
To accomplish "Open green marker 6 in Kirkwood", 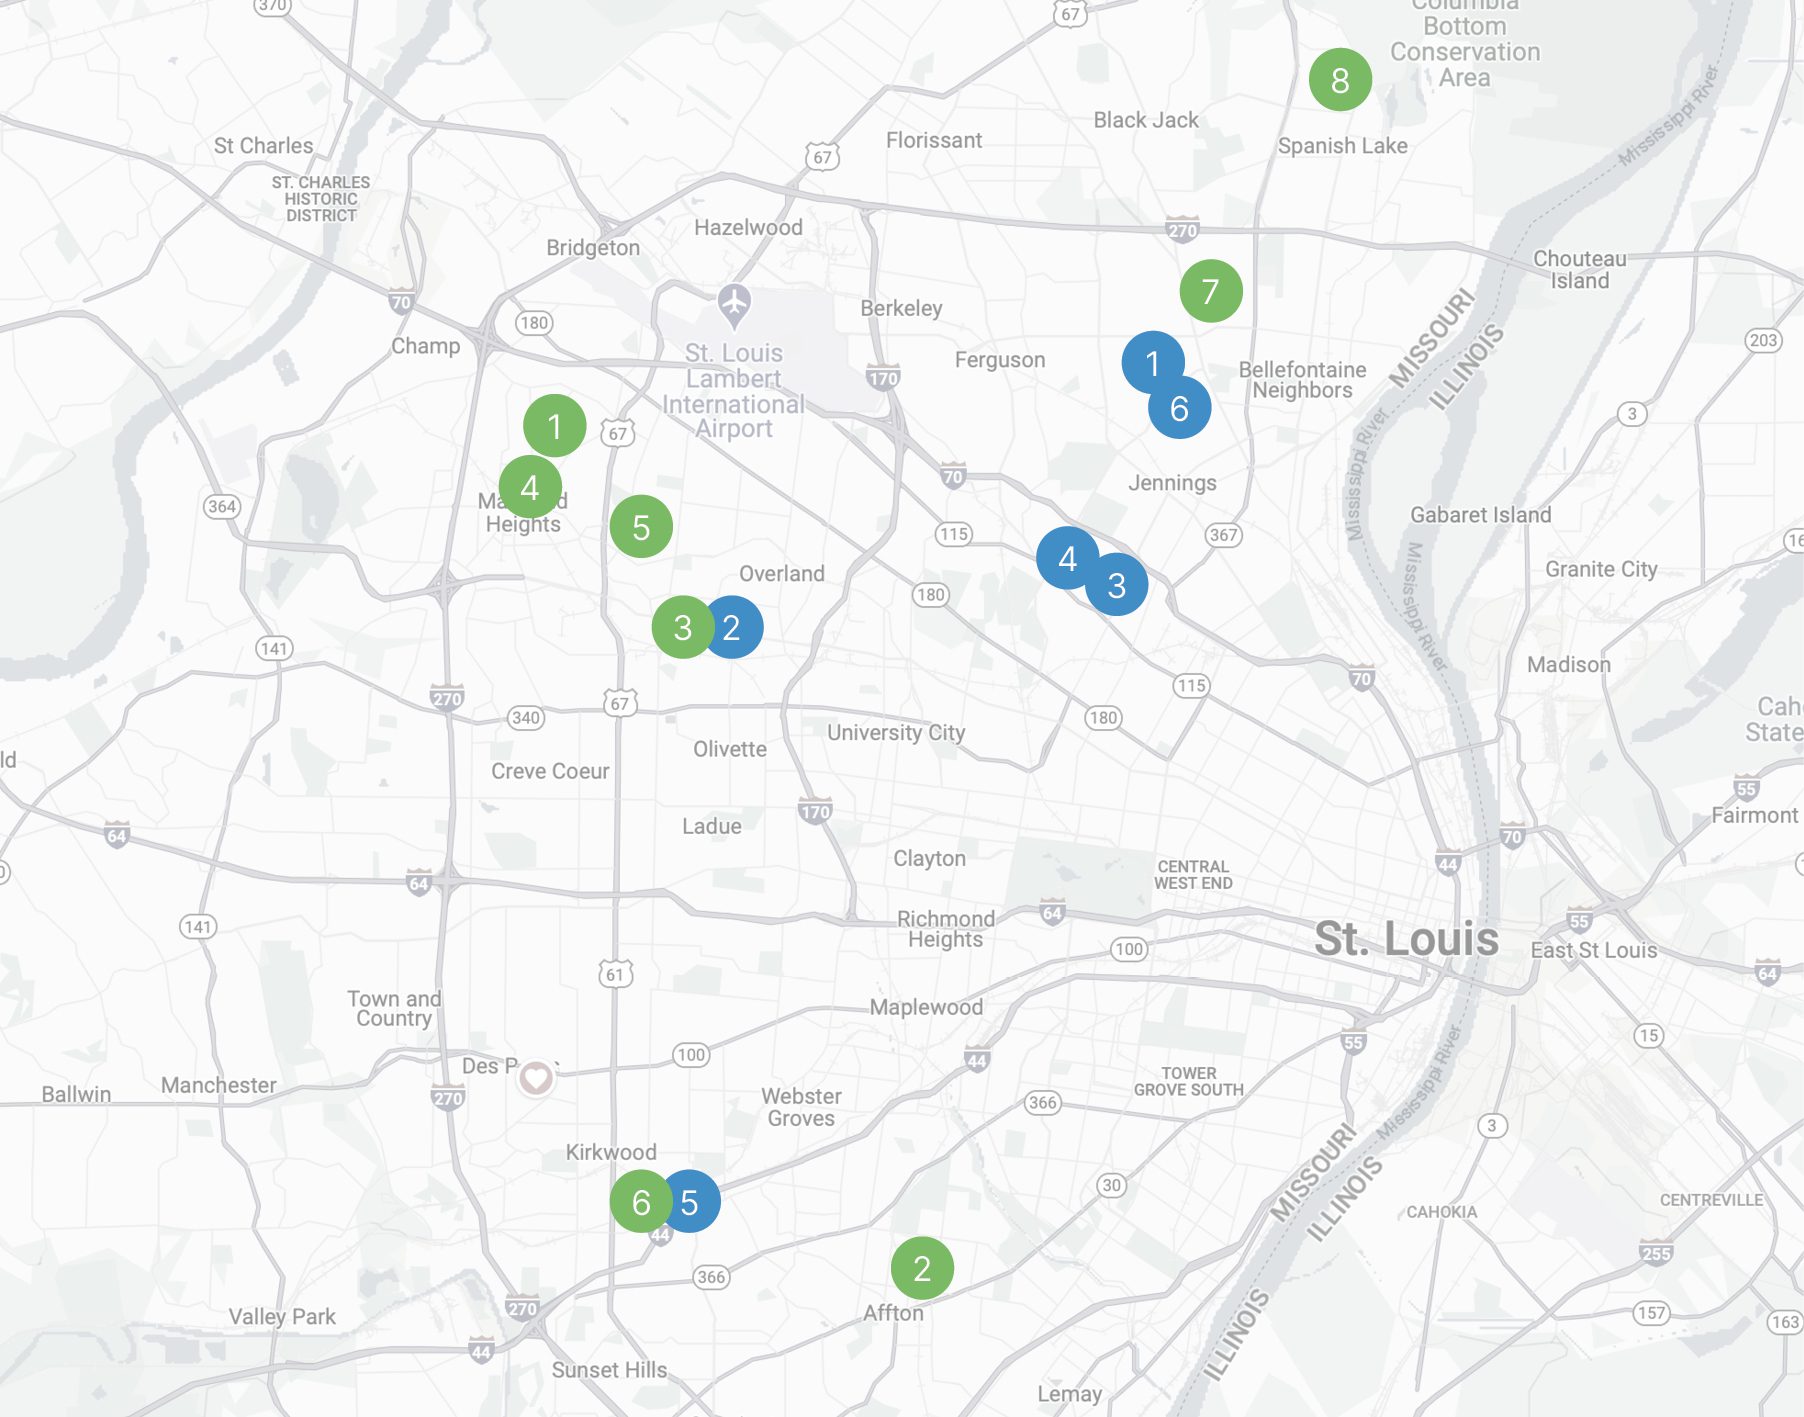I will (x=639, y=1202).
